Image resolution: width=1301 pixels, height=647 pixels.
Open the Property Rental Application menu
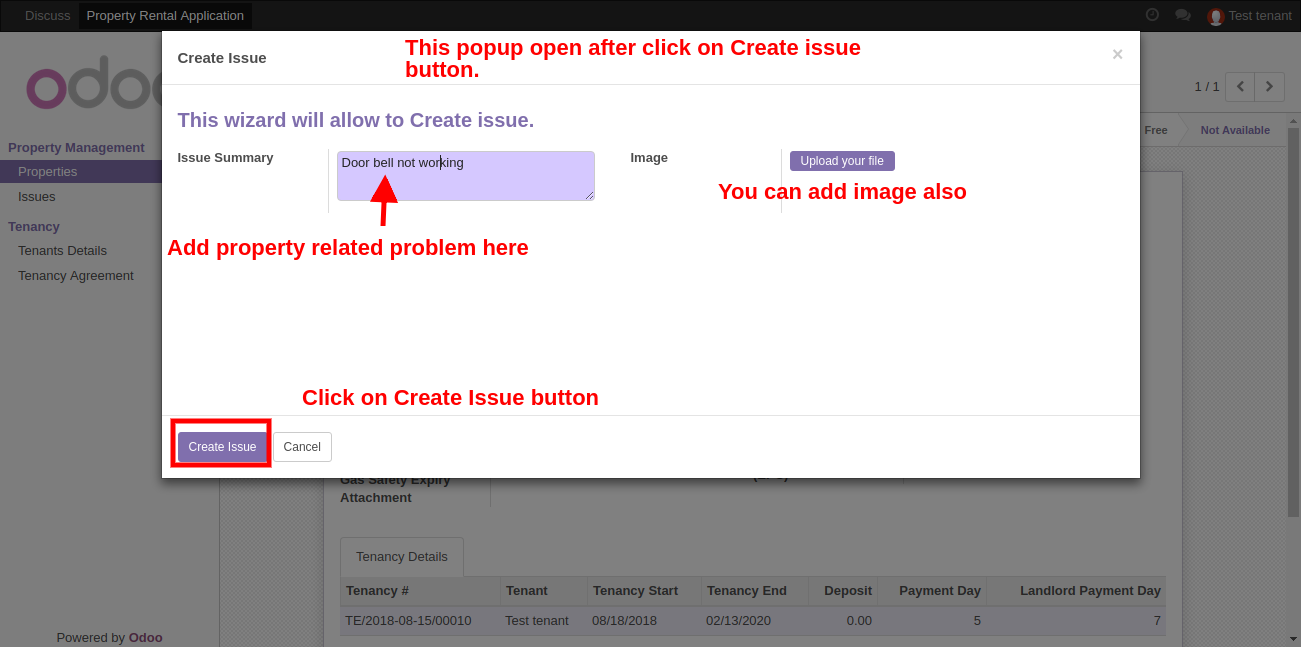point(165,15)
